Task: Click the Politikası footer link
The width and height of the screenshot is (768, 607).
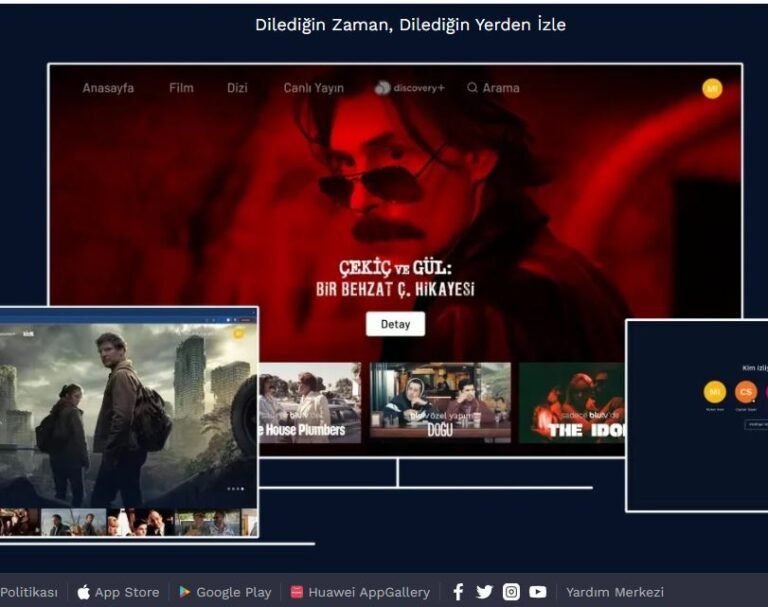Action: click(29, 592)
